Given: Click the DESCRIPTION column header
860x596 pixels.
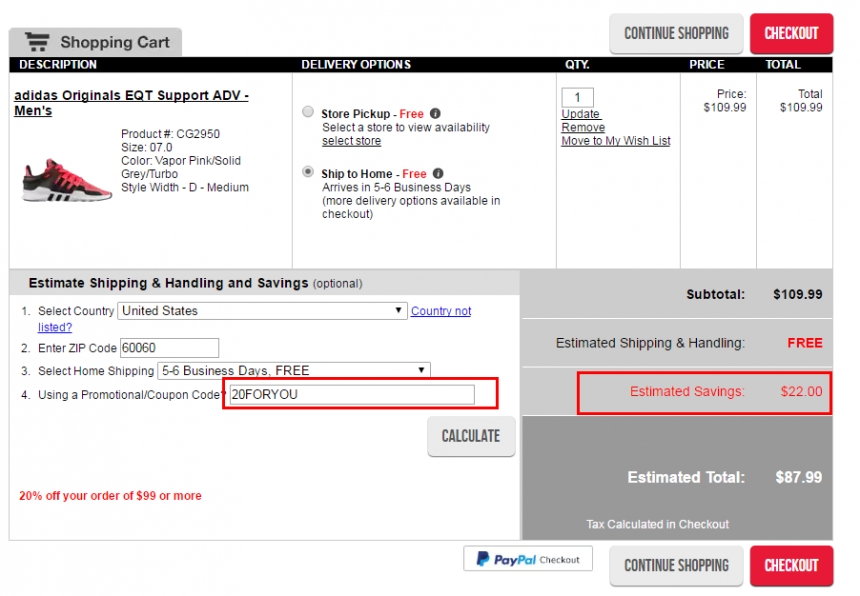Looking at the screenshot, I should (58, 65).
